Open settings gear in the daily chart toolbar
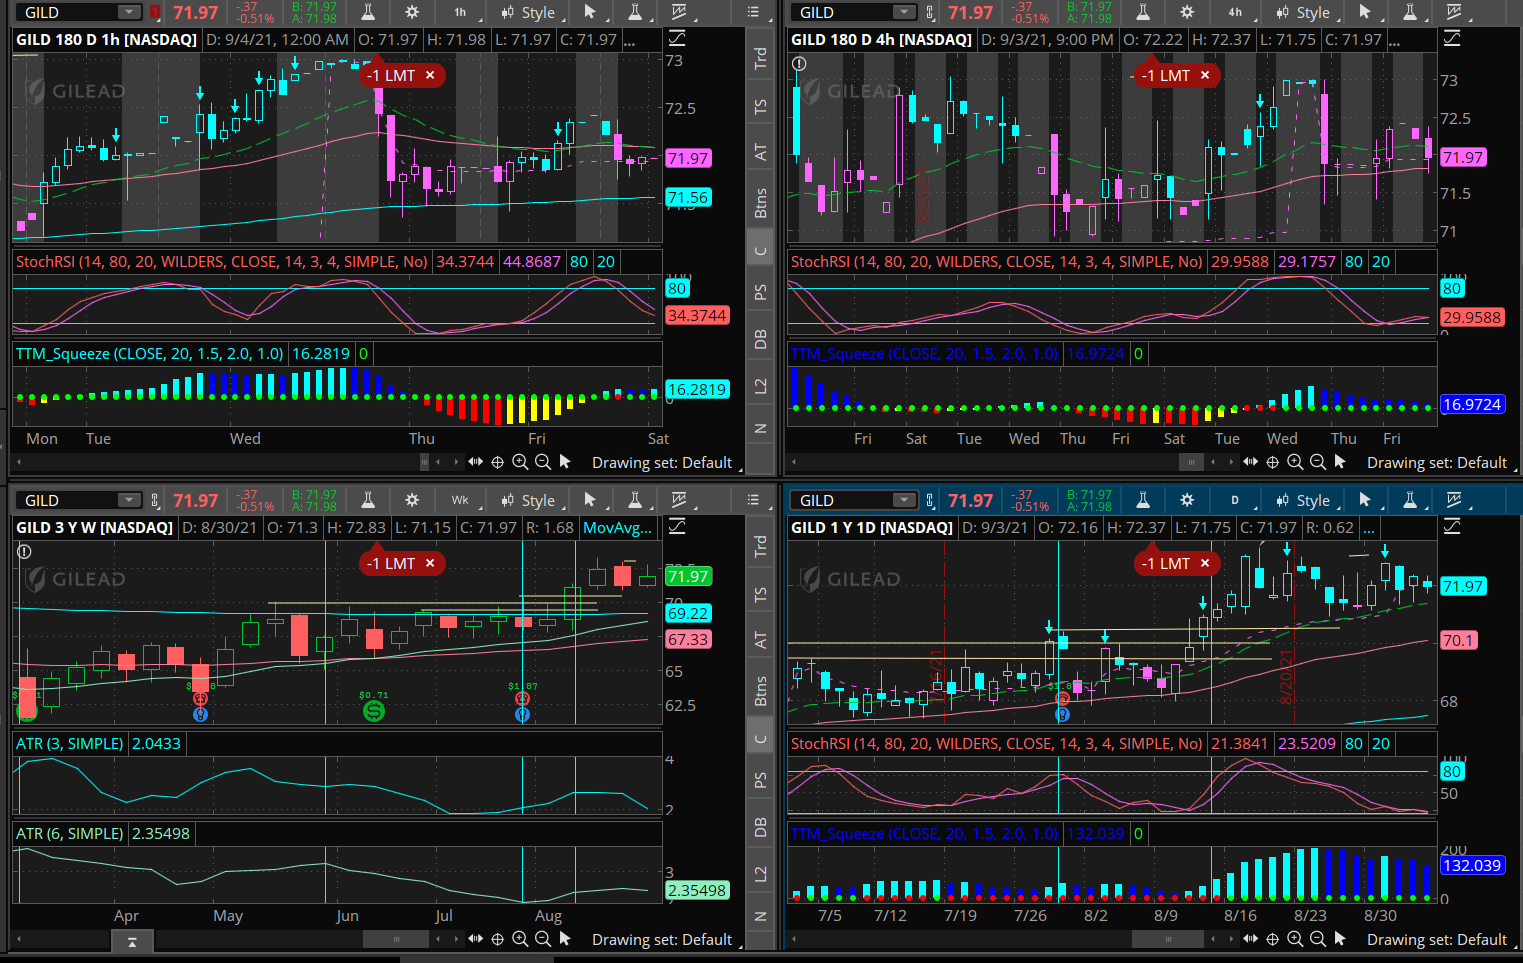 pyautogui.click(x=1187, y=500)
